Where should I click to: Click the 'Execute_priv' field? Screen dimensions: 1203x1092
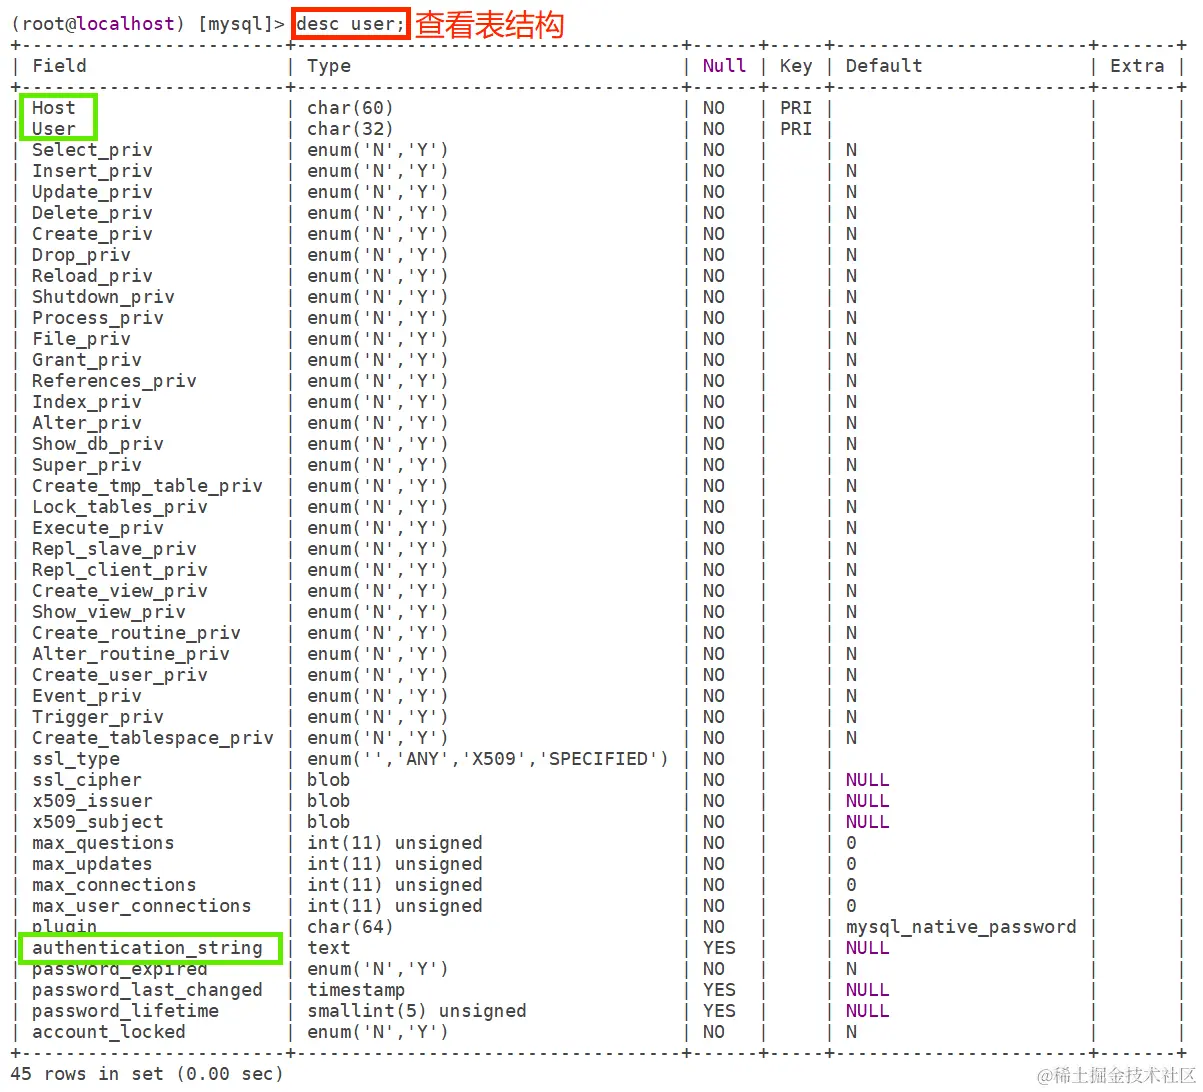tap(98, 528)
